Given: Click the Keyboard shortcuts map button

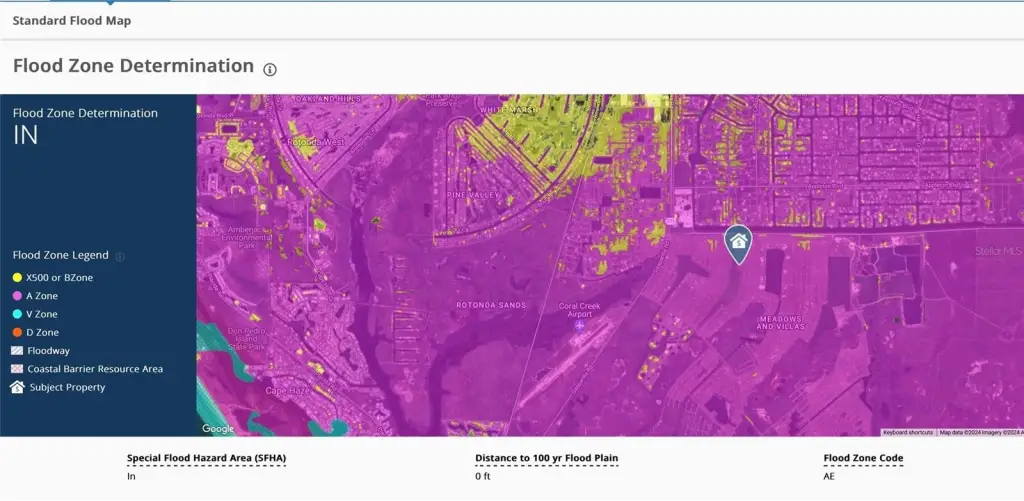Looking at the screenshot, I should point(907,432).
